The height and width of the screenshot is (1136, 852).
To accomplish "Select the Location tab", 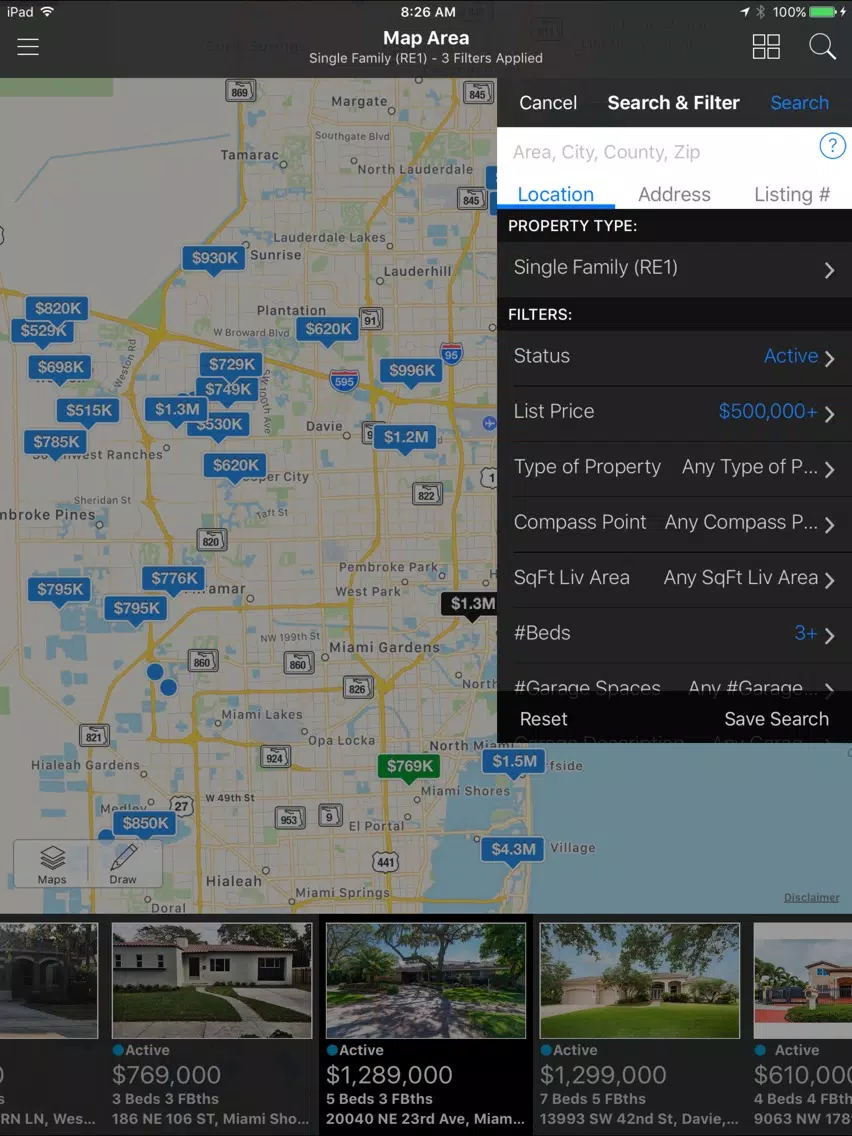I will (556, 194).
